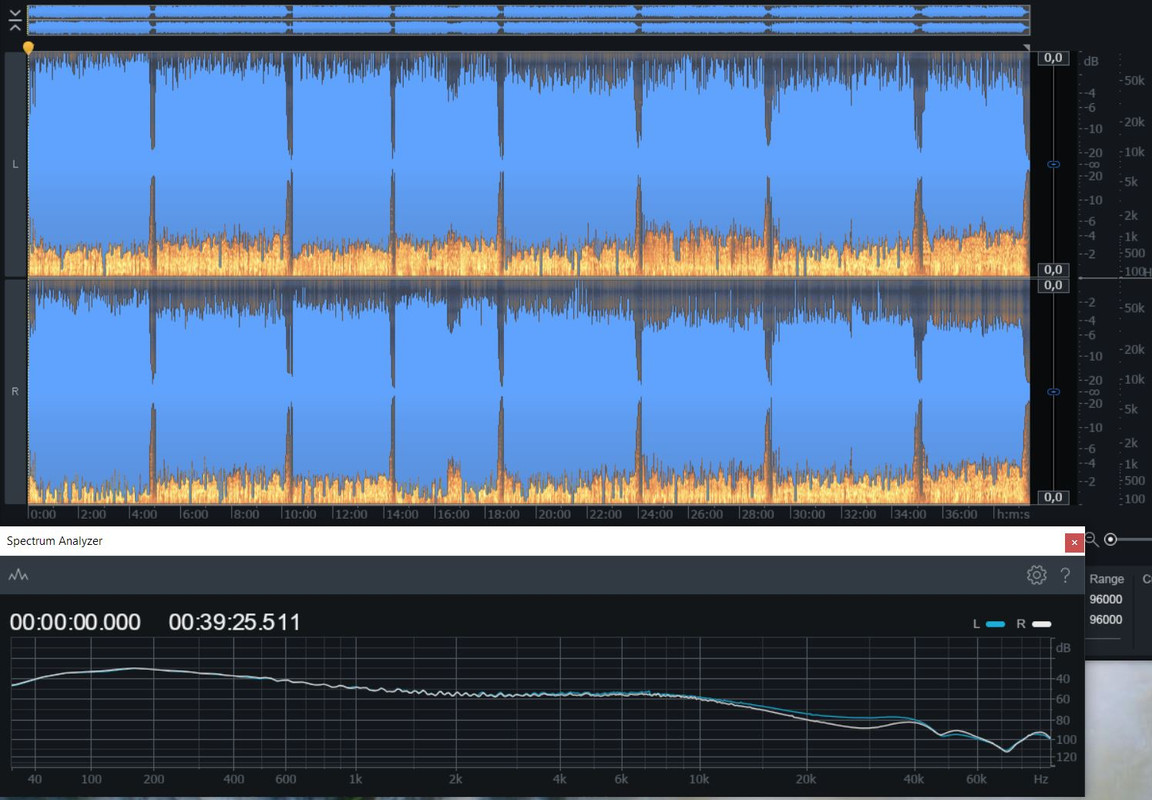Click the L legend blue color swatch
The image size is (1152, 800).
[996, 624]
